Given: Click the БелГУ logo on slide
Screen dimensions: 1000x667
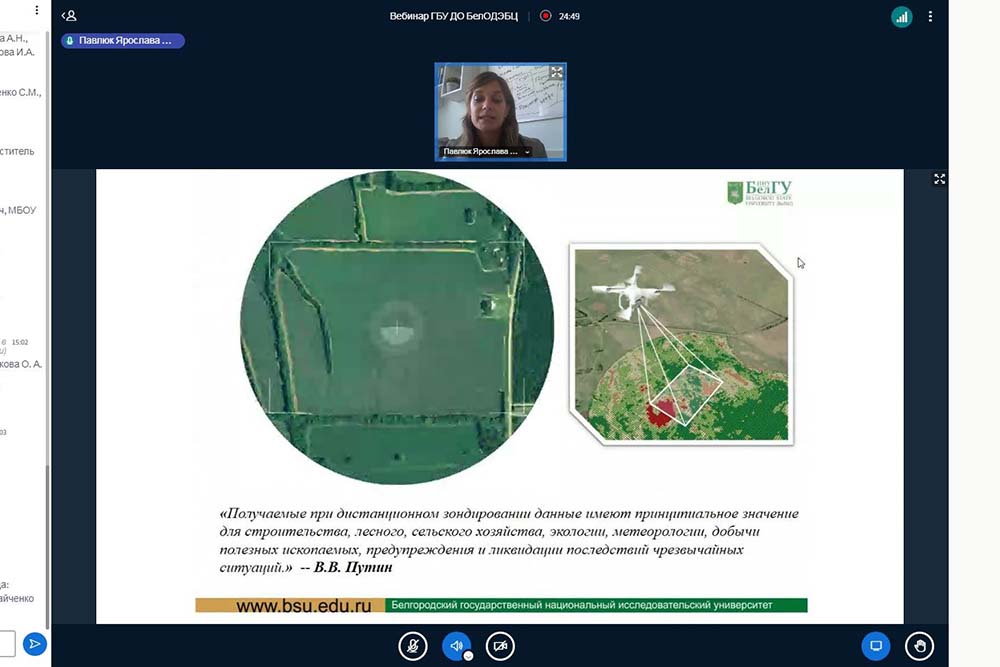Looking at the screenshot, I should click(760, 193).
